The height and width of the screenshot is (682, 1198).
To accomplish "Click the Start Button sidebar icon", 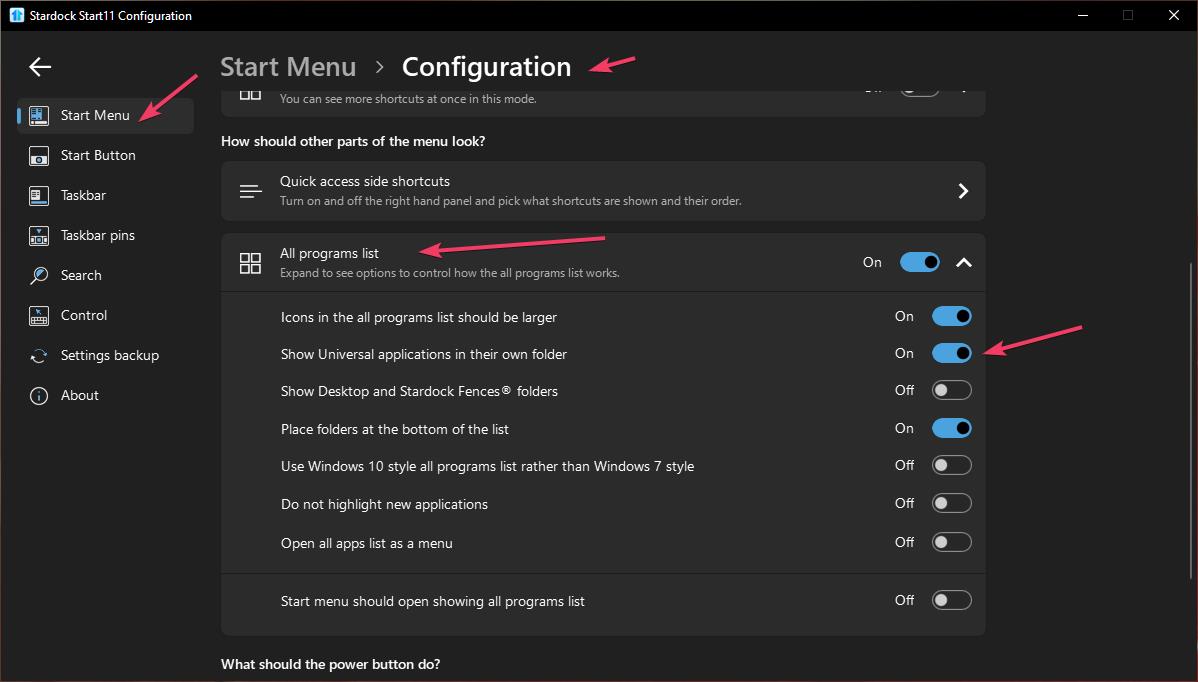I will [x=39, y=156].
